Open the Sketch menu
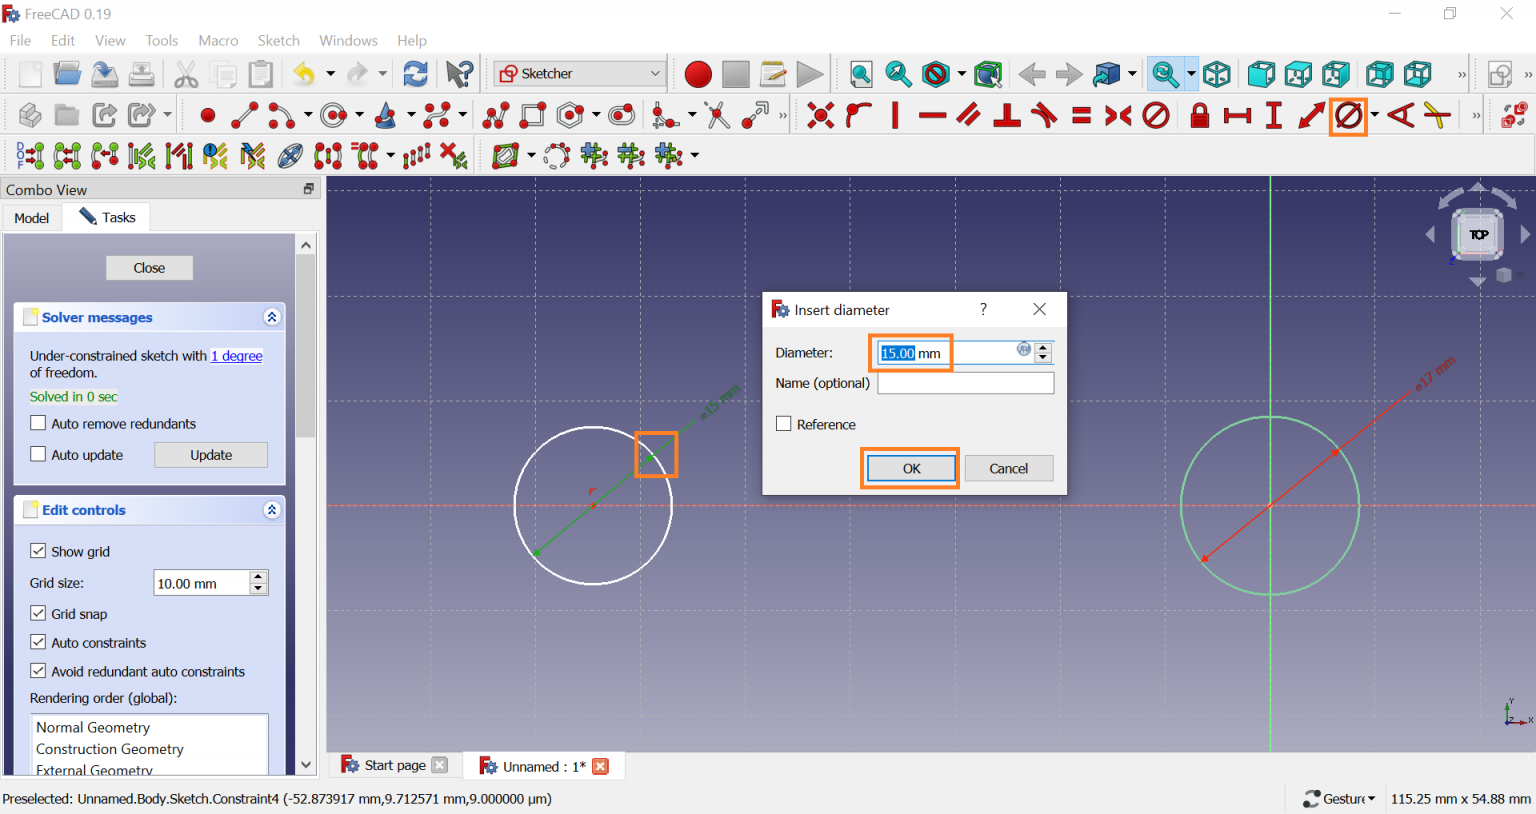Viewport: 1536px width, 814px height. pos(278,41)
